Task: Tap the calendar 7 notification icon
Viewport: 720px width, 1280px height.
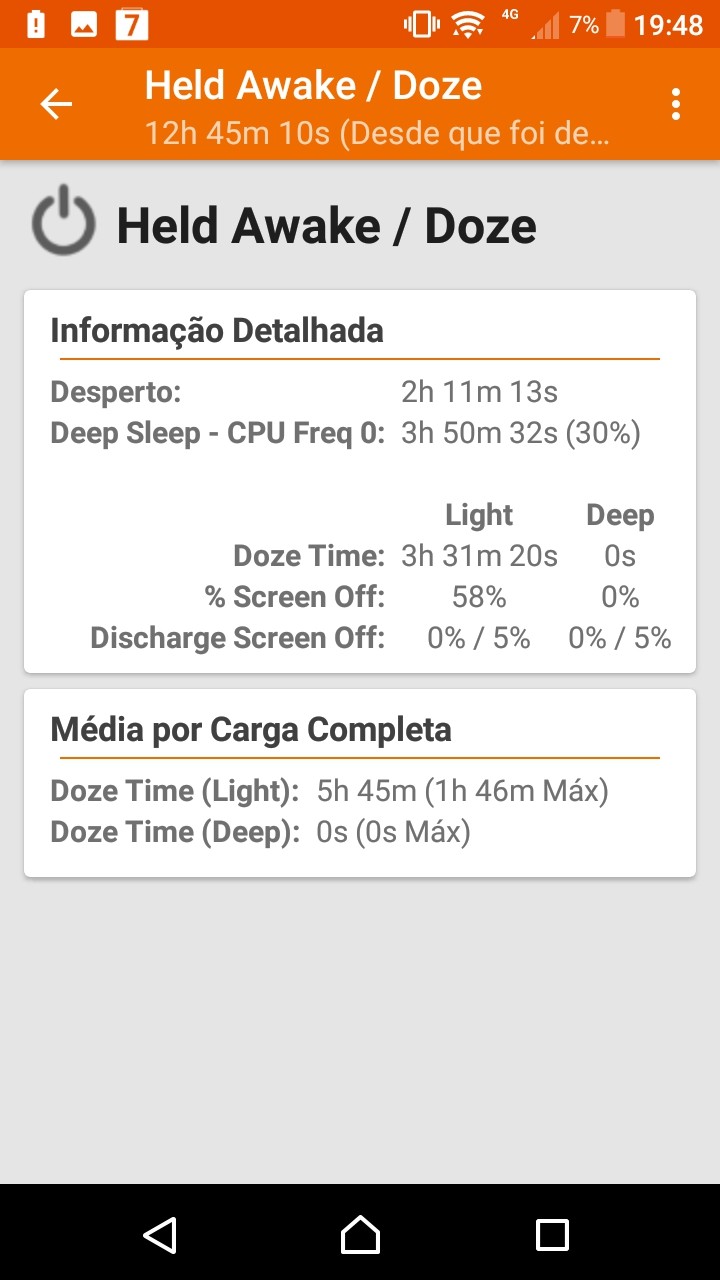Action: pos(132,24)
